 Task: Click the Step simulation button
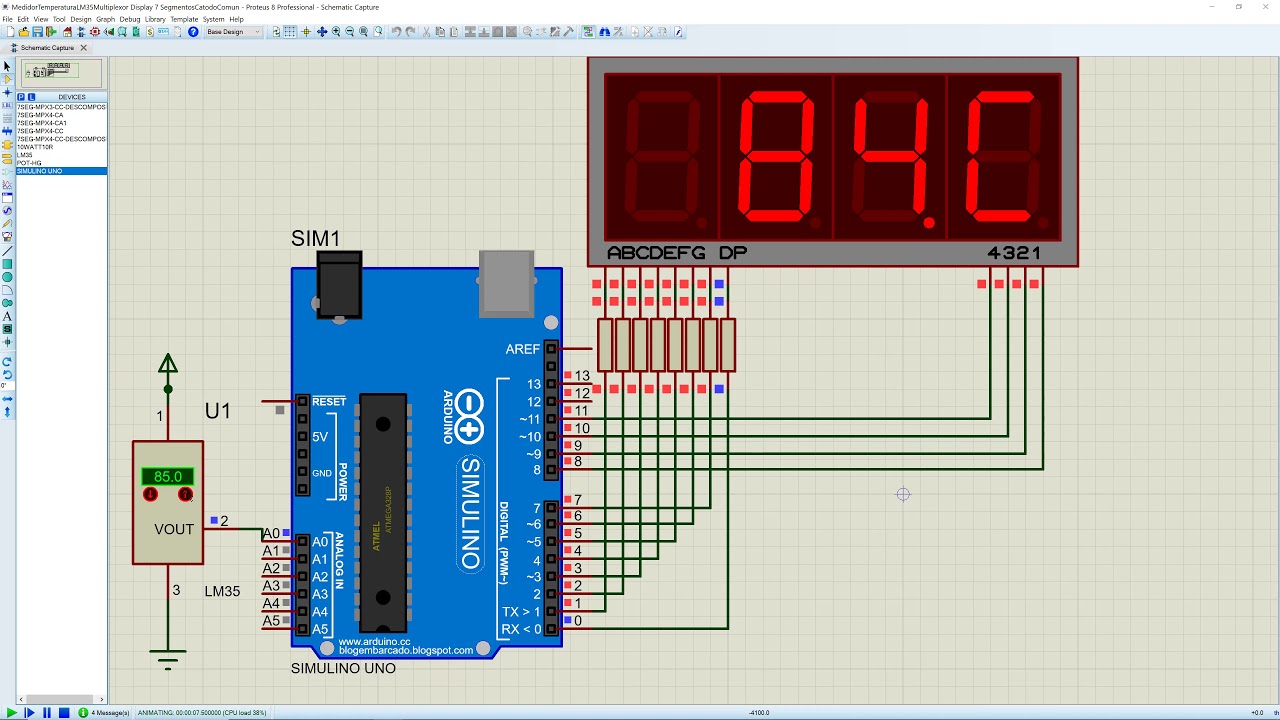(x=29, y=713)
